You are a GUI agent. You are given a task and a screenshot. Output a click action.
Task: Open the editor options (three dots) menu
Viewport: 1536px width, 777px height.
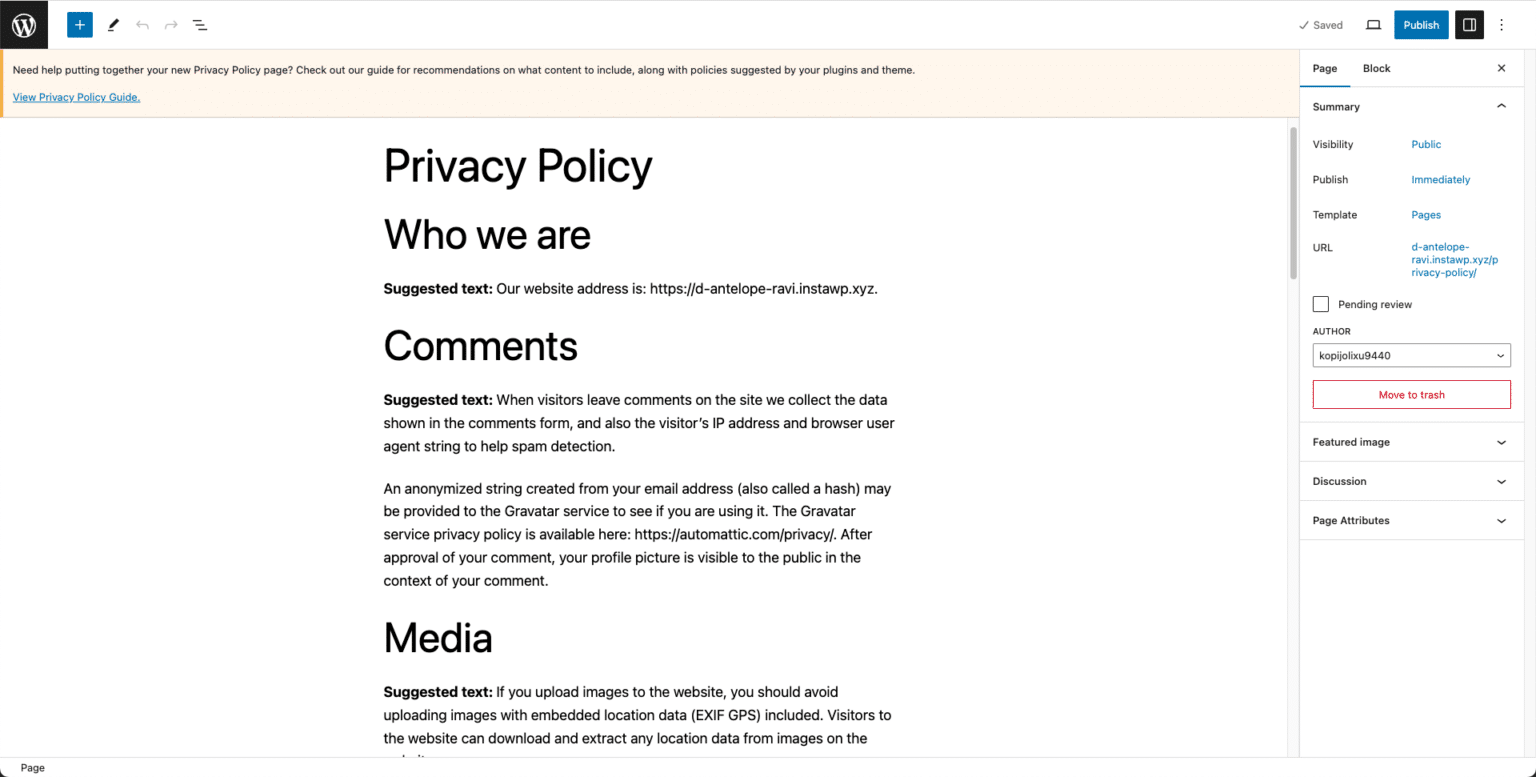pyautogui.click(x=1502, y=24)
